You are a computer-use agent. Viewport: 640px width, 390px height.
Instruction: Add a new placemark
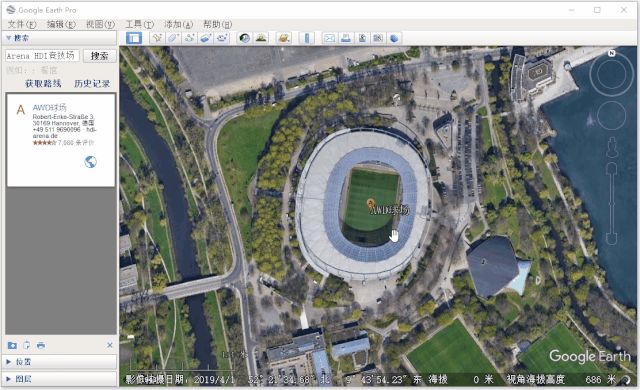pyautogui.click(x=157, y=38)
